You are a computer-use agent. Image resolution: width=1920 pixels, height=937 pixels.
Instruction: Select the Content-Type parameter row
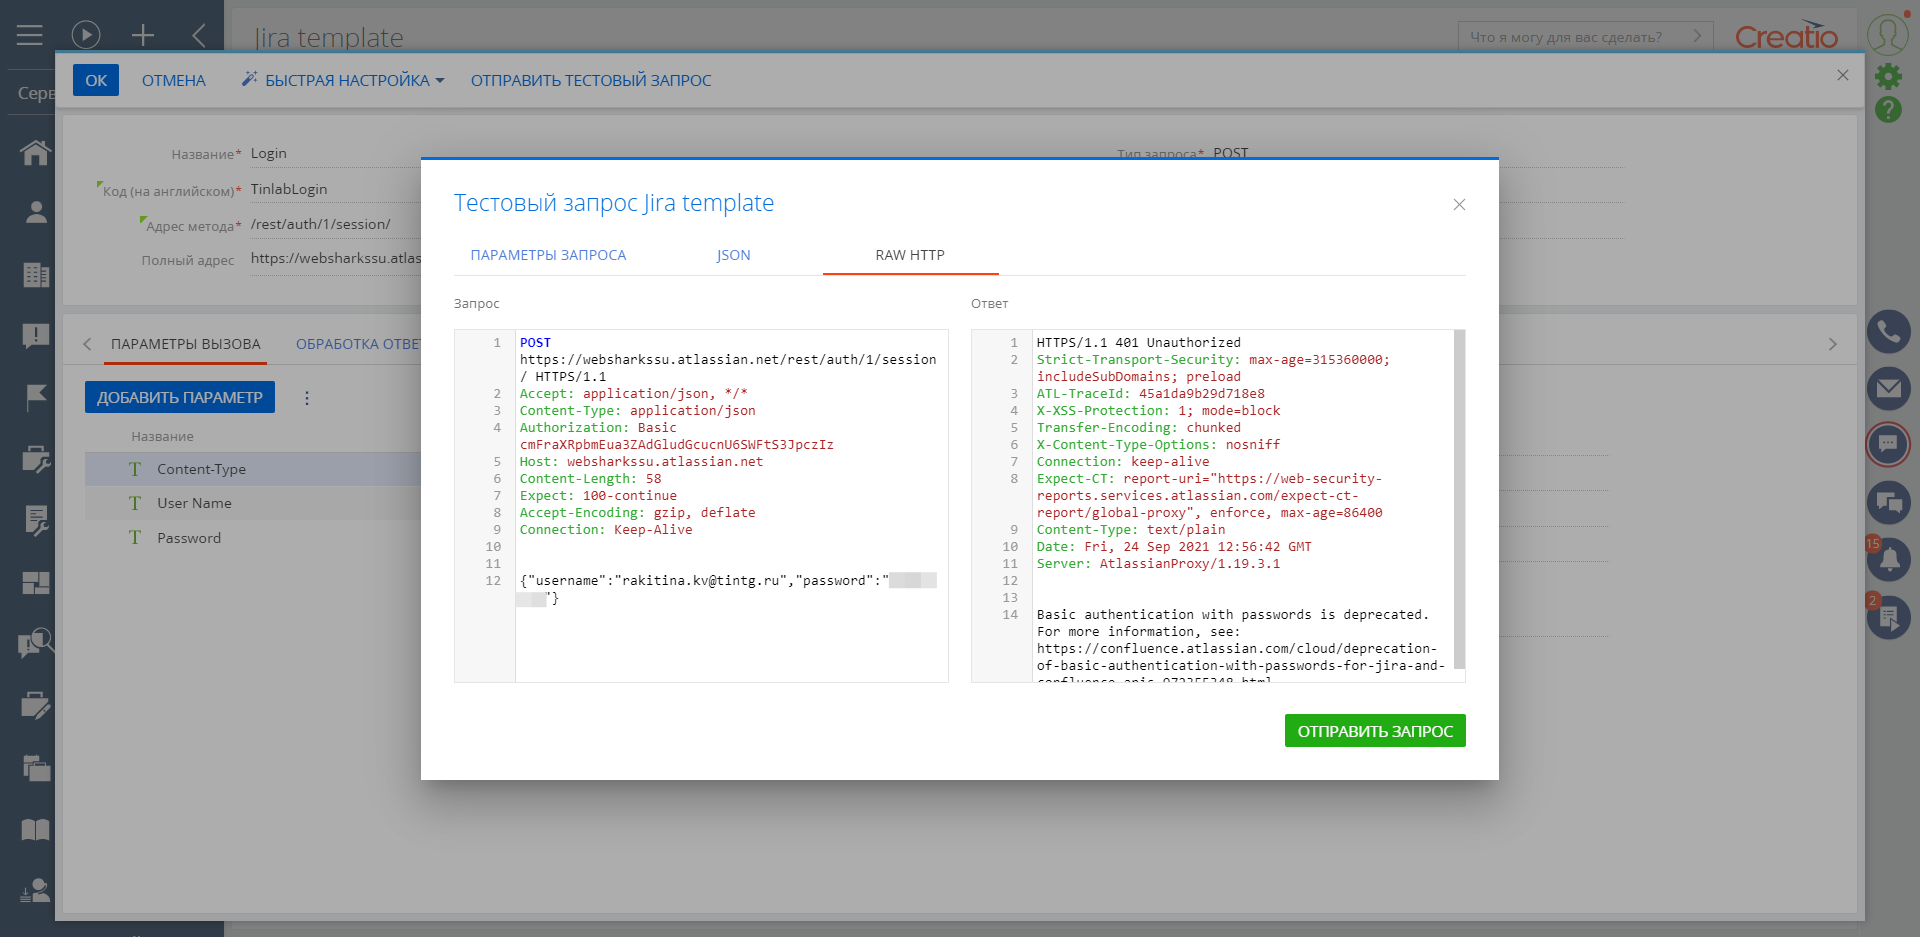(x=253, y=469)
